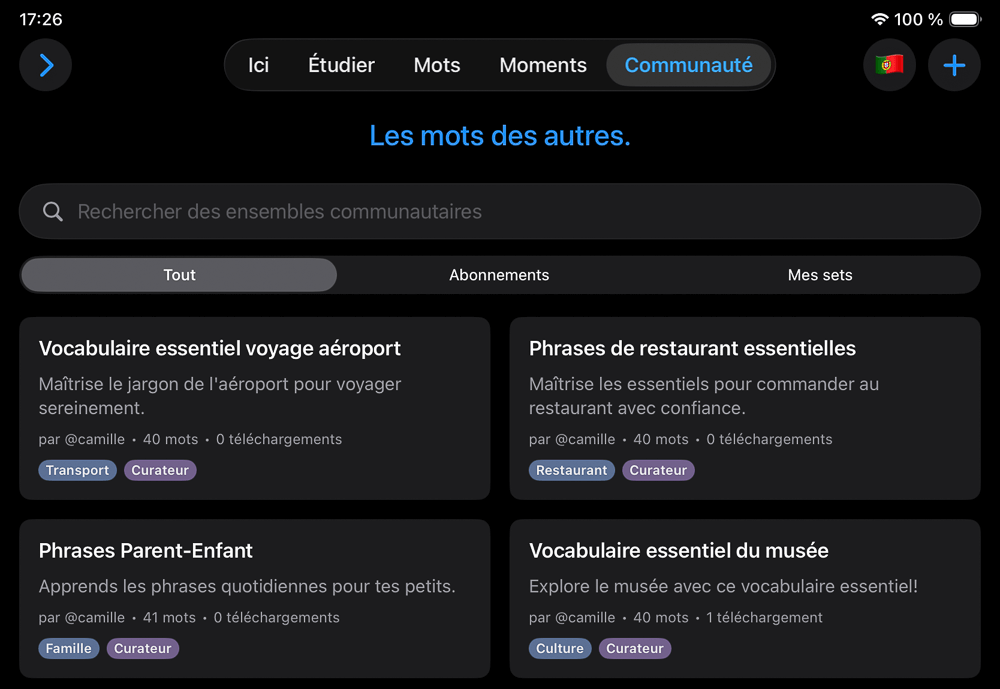Go to the Mots tab
The width and height of the screenshot is (1000, 689).
[x=437, y=66]
